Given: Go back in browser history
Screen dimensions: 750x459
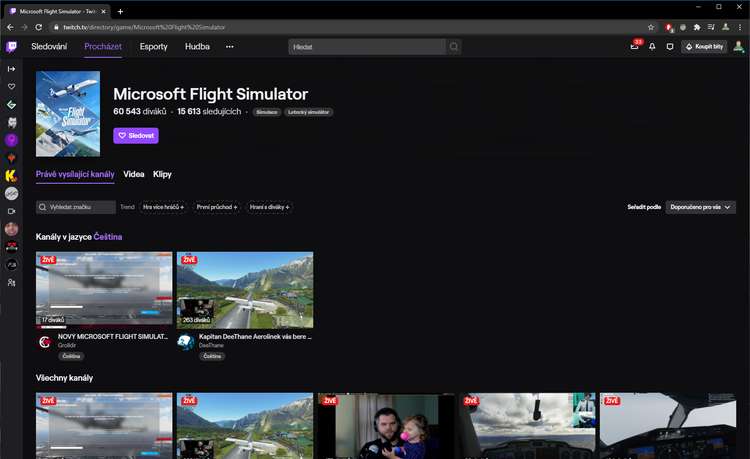Looking at the screenshot, I should coord(10,27).
